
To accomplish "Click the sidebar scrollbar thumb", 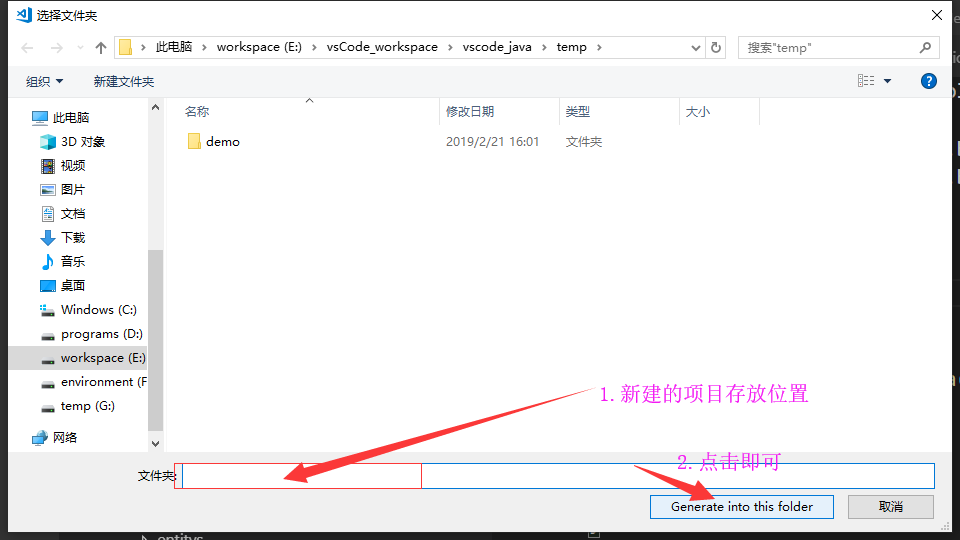I will tap(156, 340).
